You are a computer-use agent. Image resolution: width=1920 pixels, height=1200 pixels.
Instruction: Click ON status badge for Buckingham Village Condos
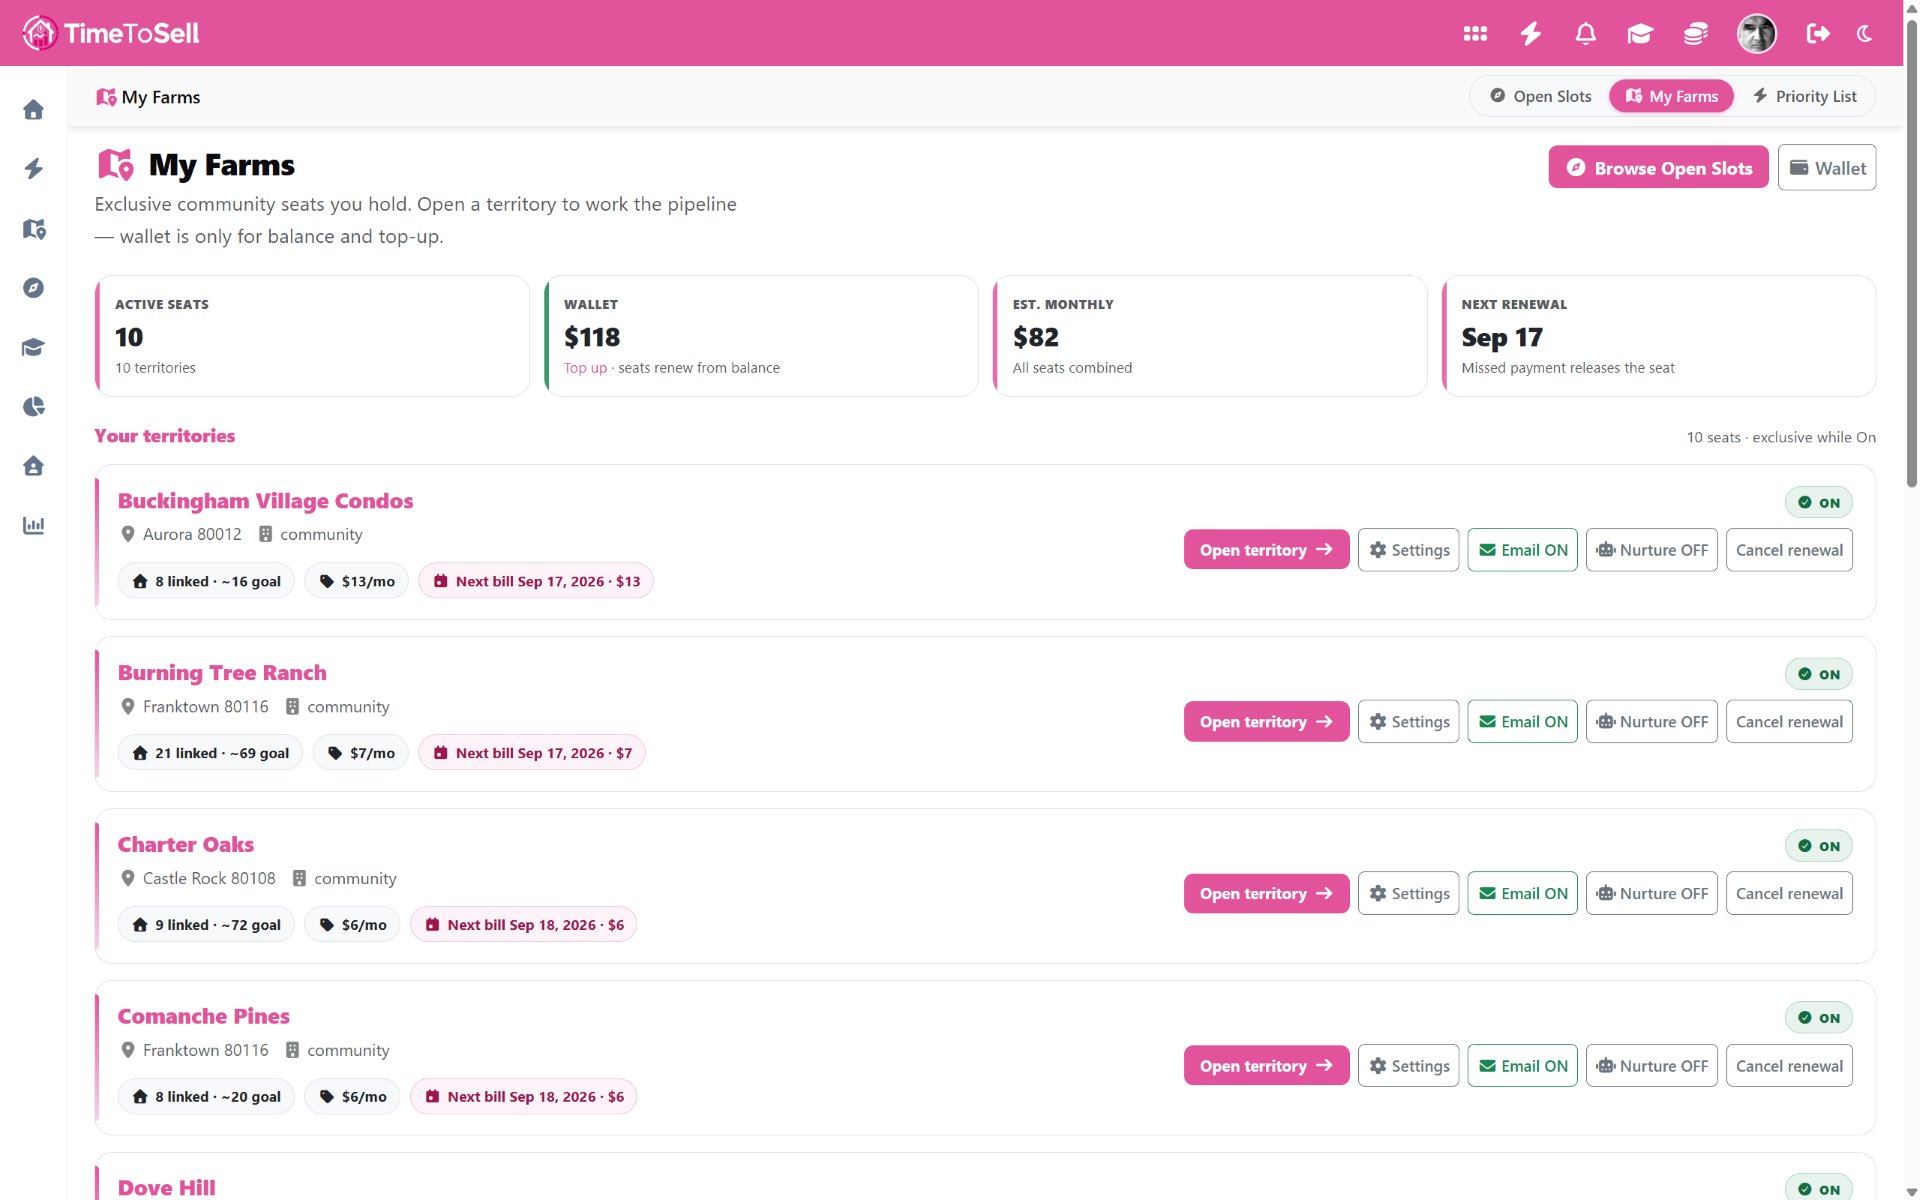tap(1818, 503)
